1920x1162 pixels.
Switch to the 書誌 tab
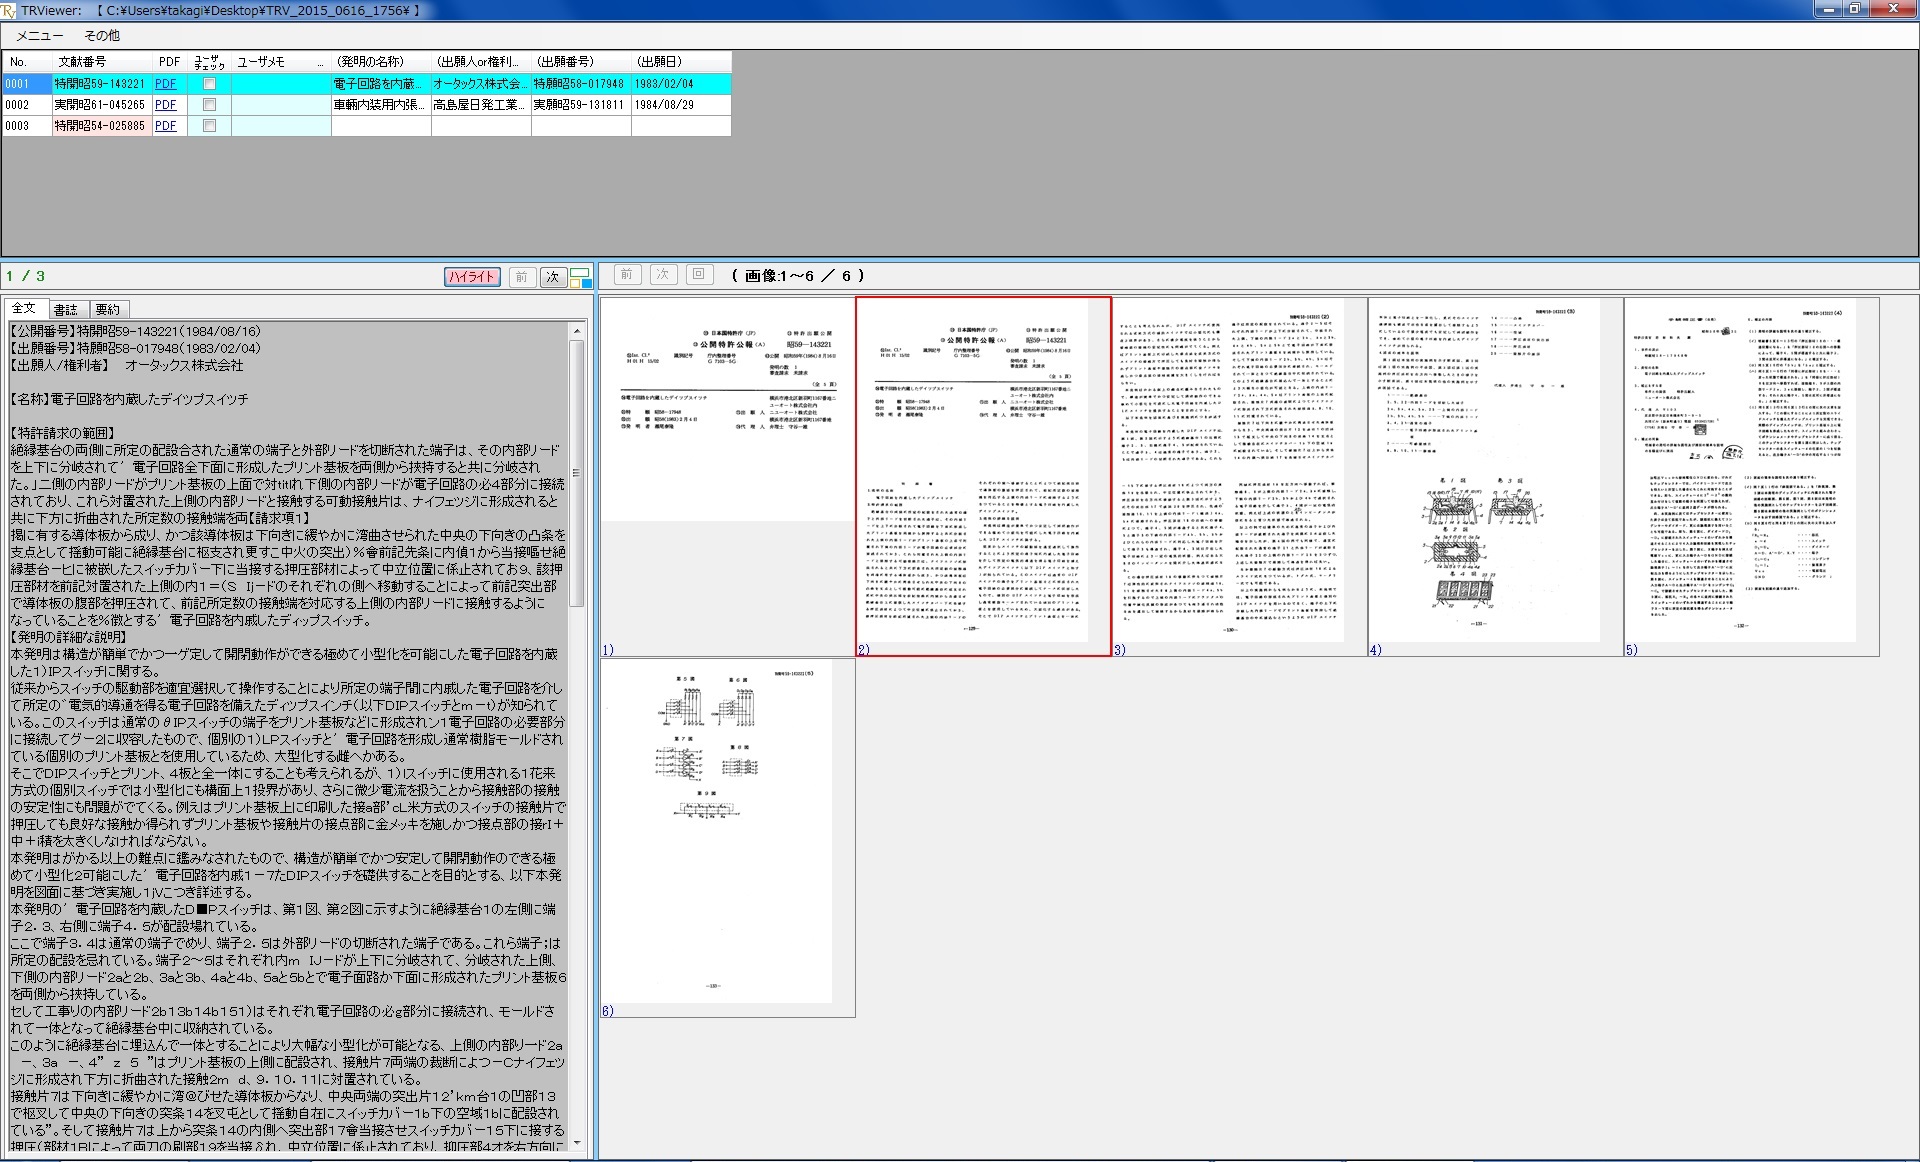[66, 310]
